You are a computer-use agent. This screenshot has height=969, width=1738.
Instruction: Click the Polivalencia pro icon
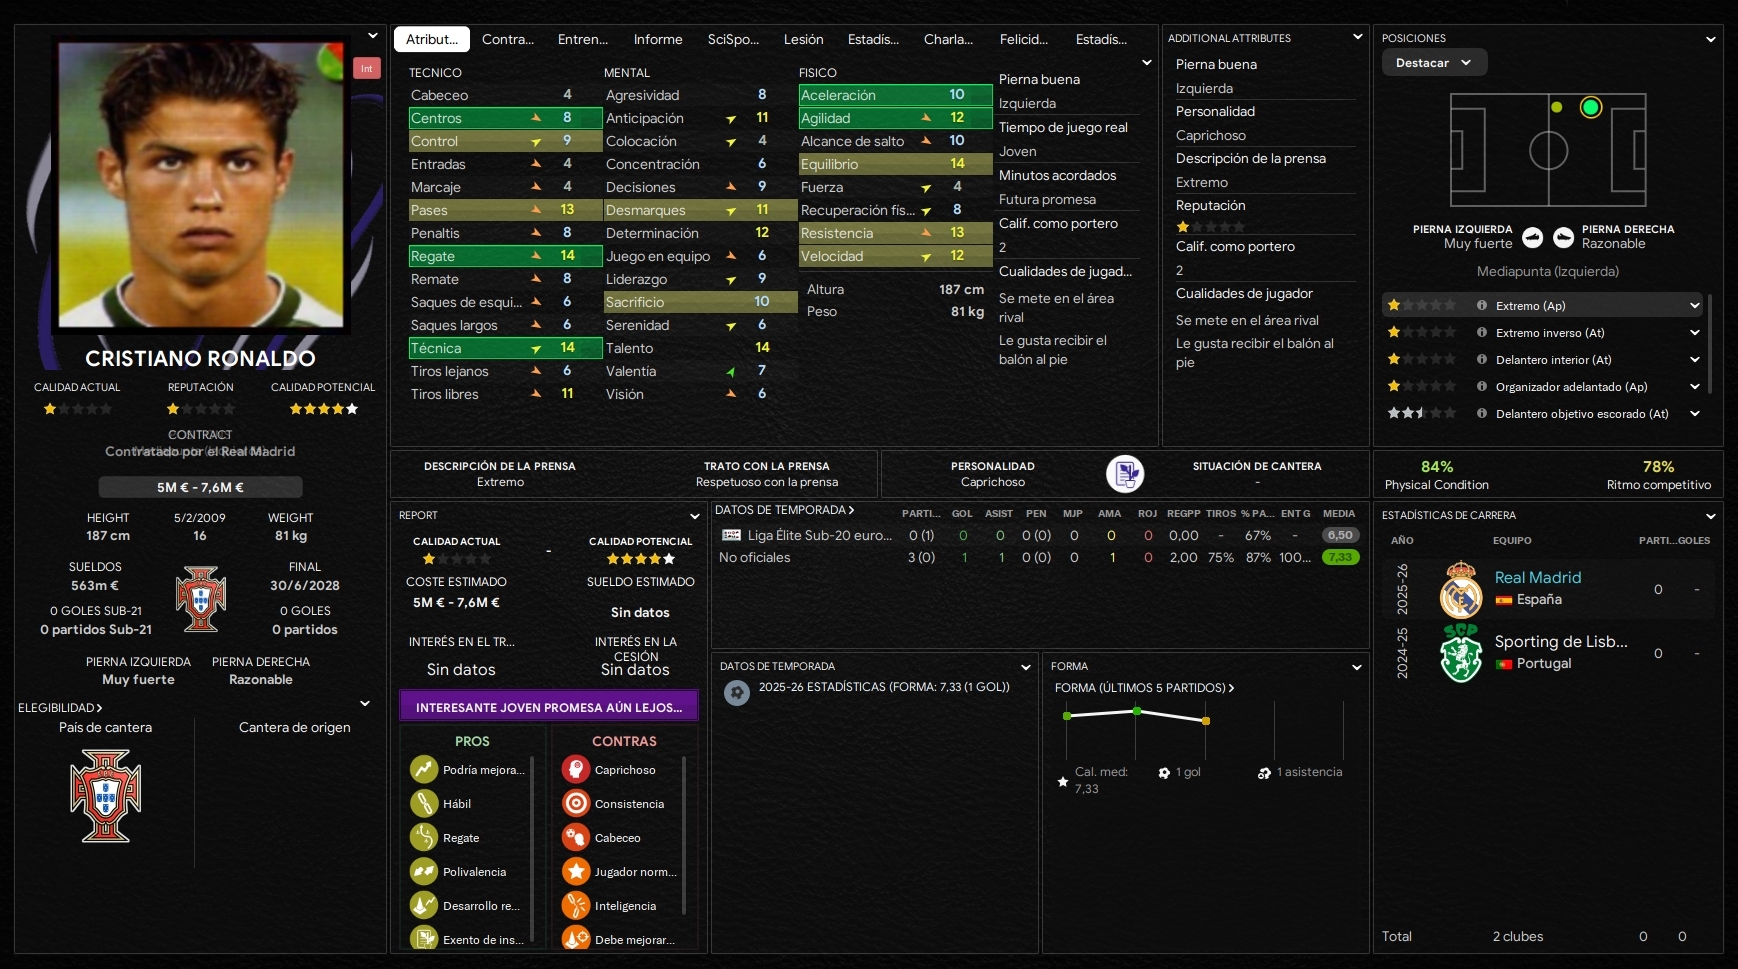tap(425, 871)
